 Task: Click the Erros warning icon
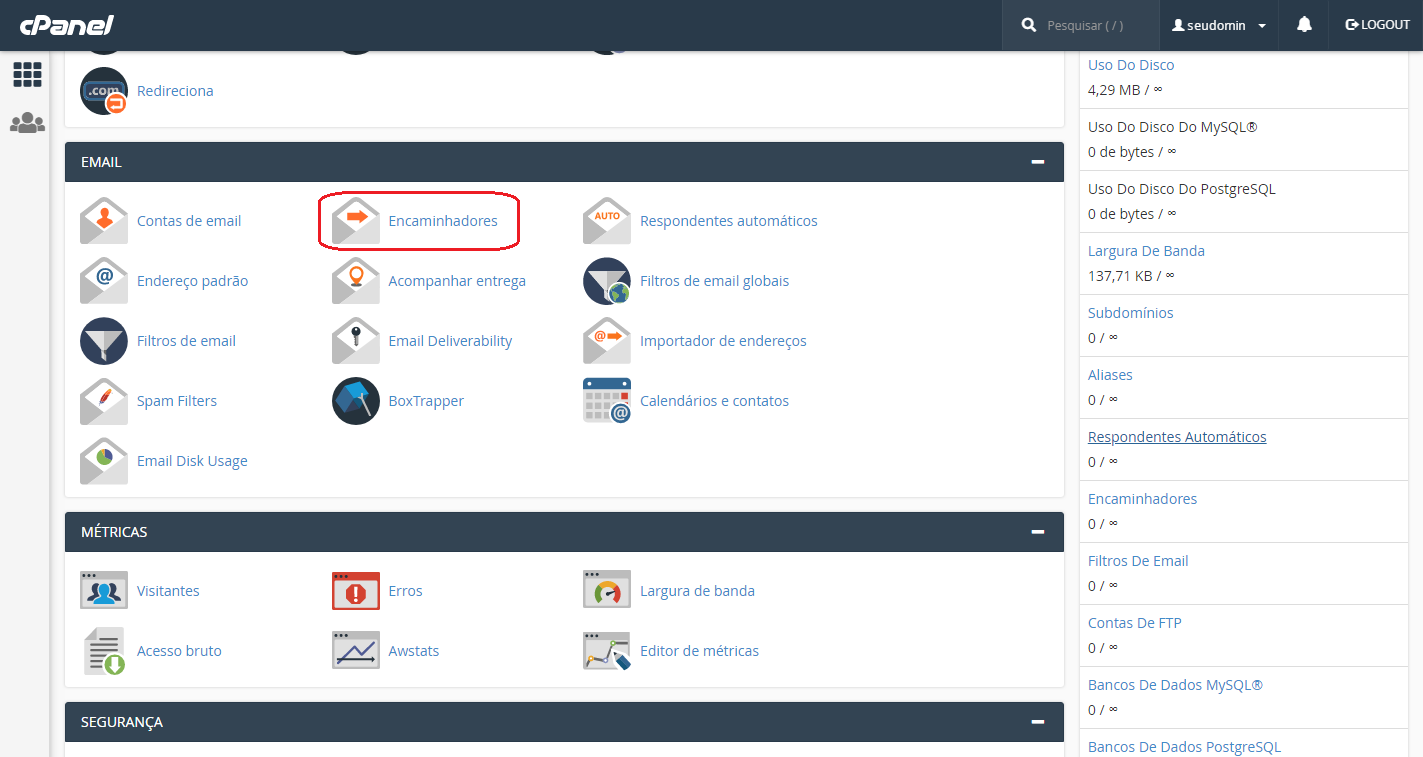(356, 591)
